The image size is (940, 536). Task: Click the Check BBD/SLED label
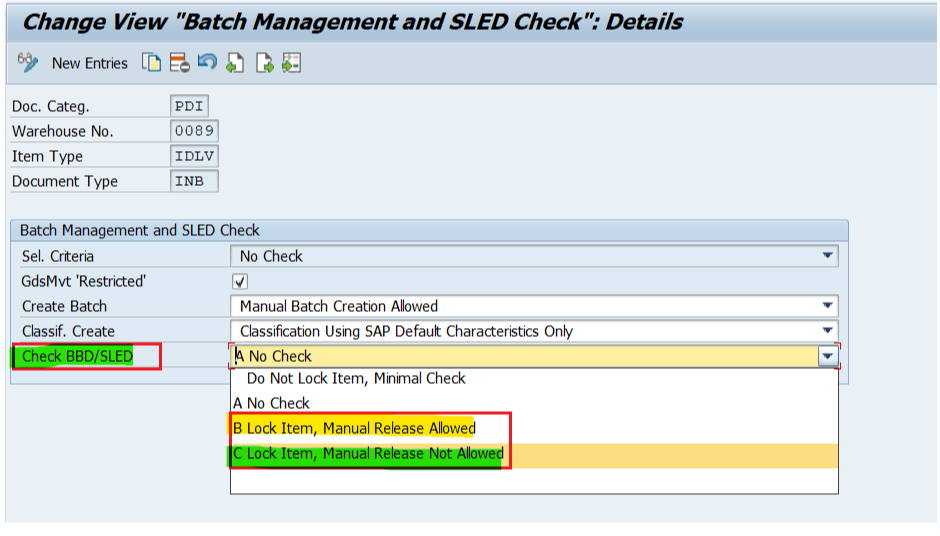coord(77,356)
